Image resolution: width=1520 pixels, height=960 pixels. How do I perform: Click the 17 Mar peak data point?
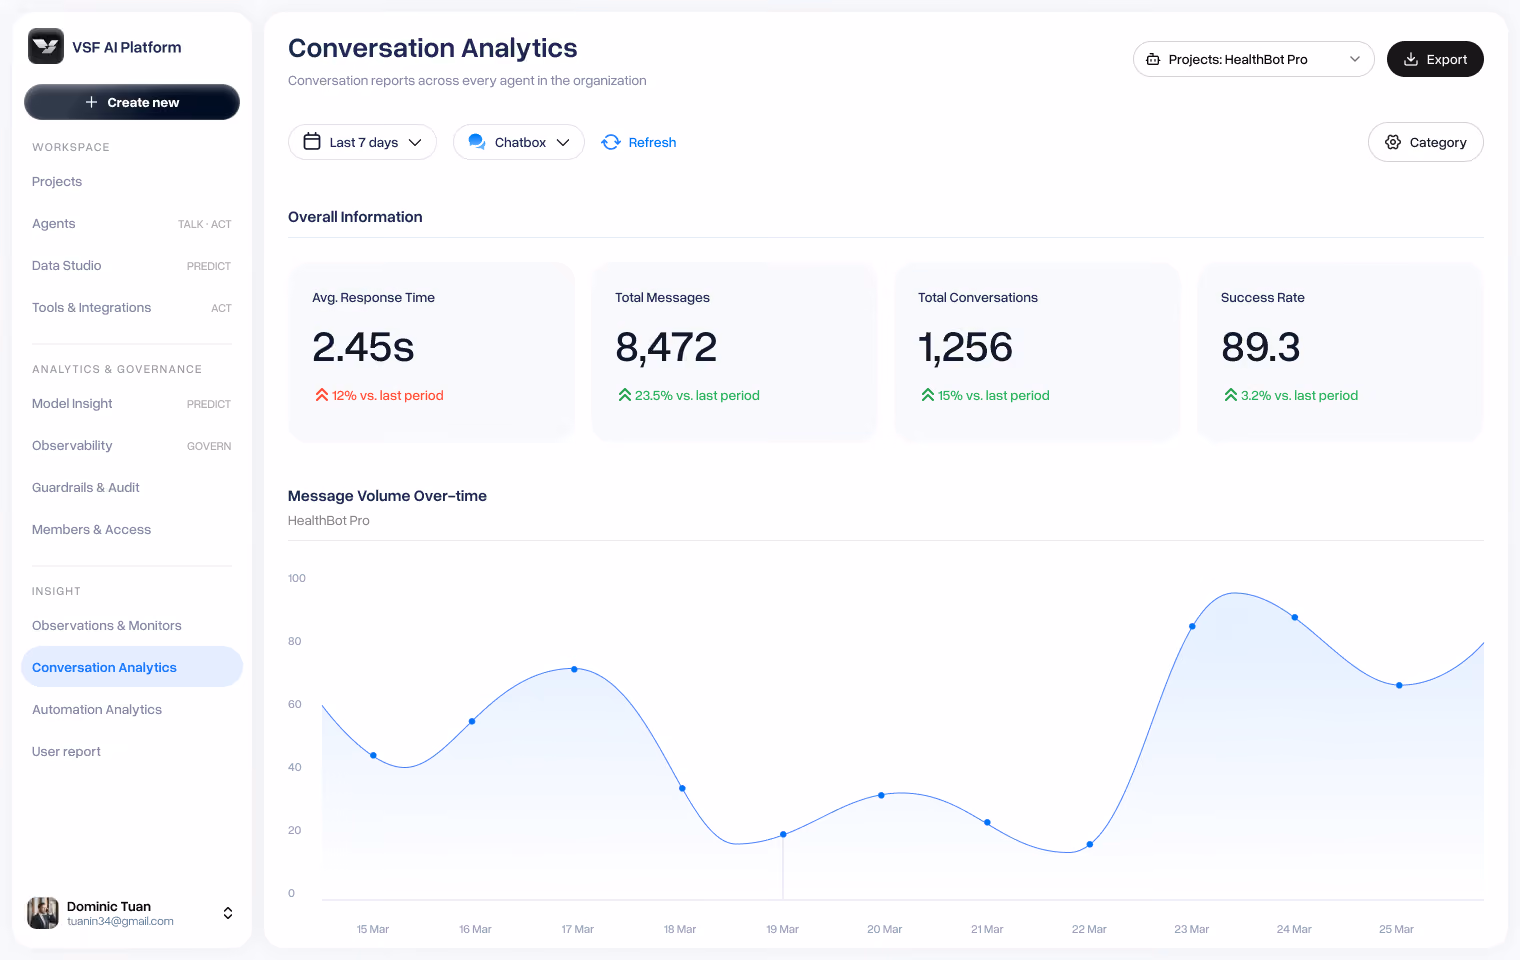pyautogui.click(x=574, y=669)
